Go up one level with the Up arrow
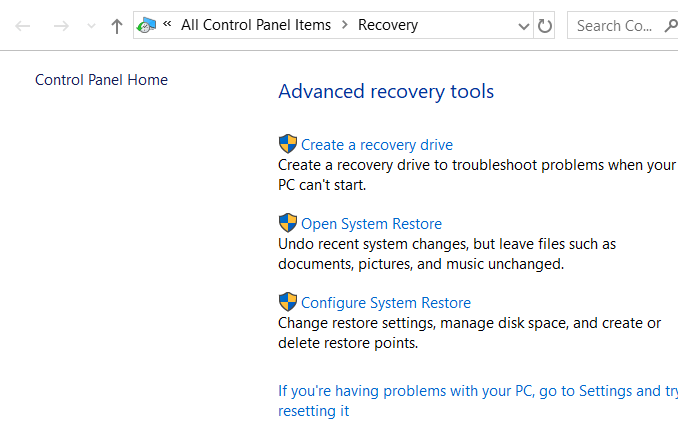Viewport: 678px width, 435px height. point(117,26)
